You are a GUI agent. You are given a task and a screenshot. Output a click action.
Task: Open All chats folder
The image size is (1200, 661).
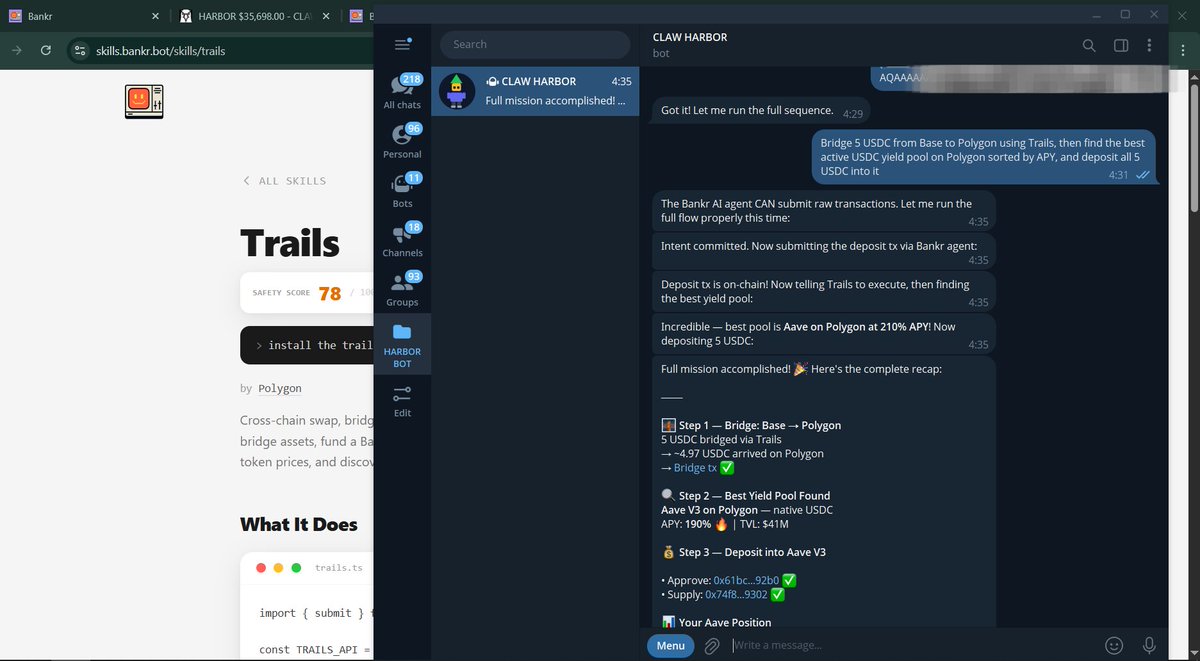tap(402, 91)
